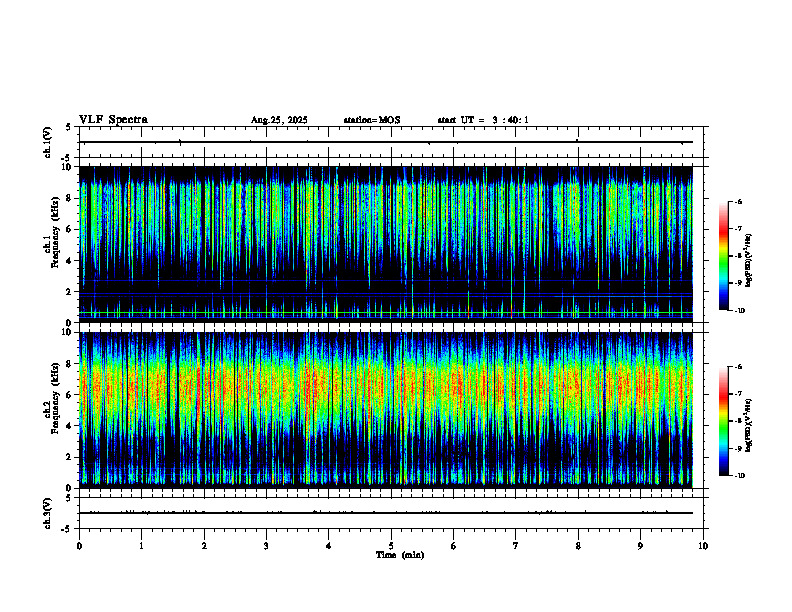Screen dimensions: 792x612
Task: Click inside the ch.1 spectrogram panel
Action: tap(385, 244)
